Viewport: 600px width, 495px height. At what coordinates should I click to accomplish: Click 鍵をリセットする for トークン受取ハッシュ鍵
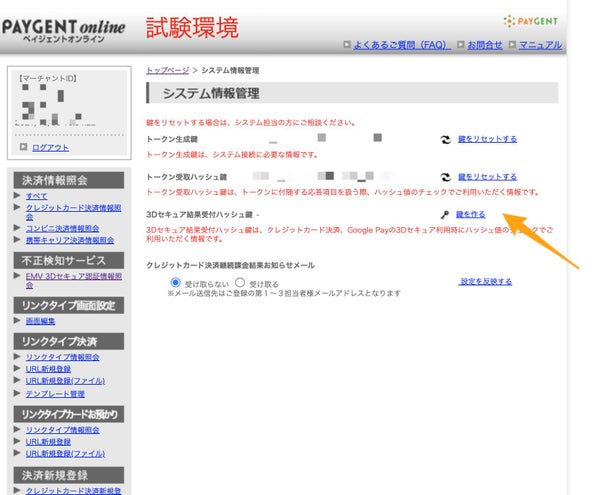pos(487,177)
